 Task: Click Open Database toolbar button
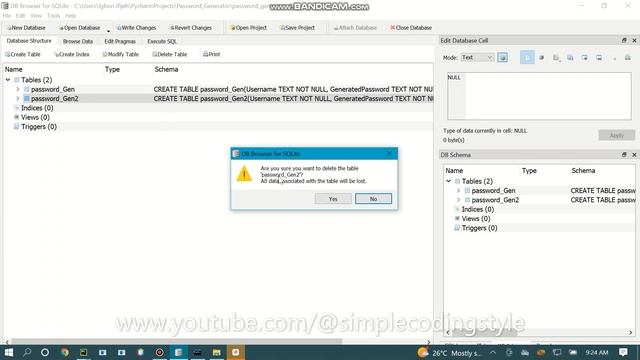coord(80,28)
